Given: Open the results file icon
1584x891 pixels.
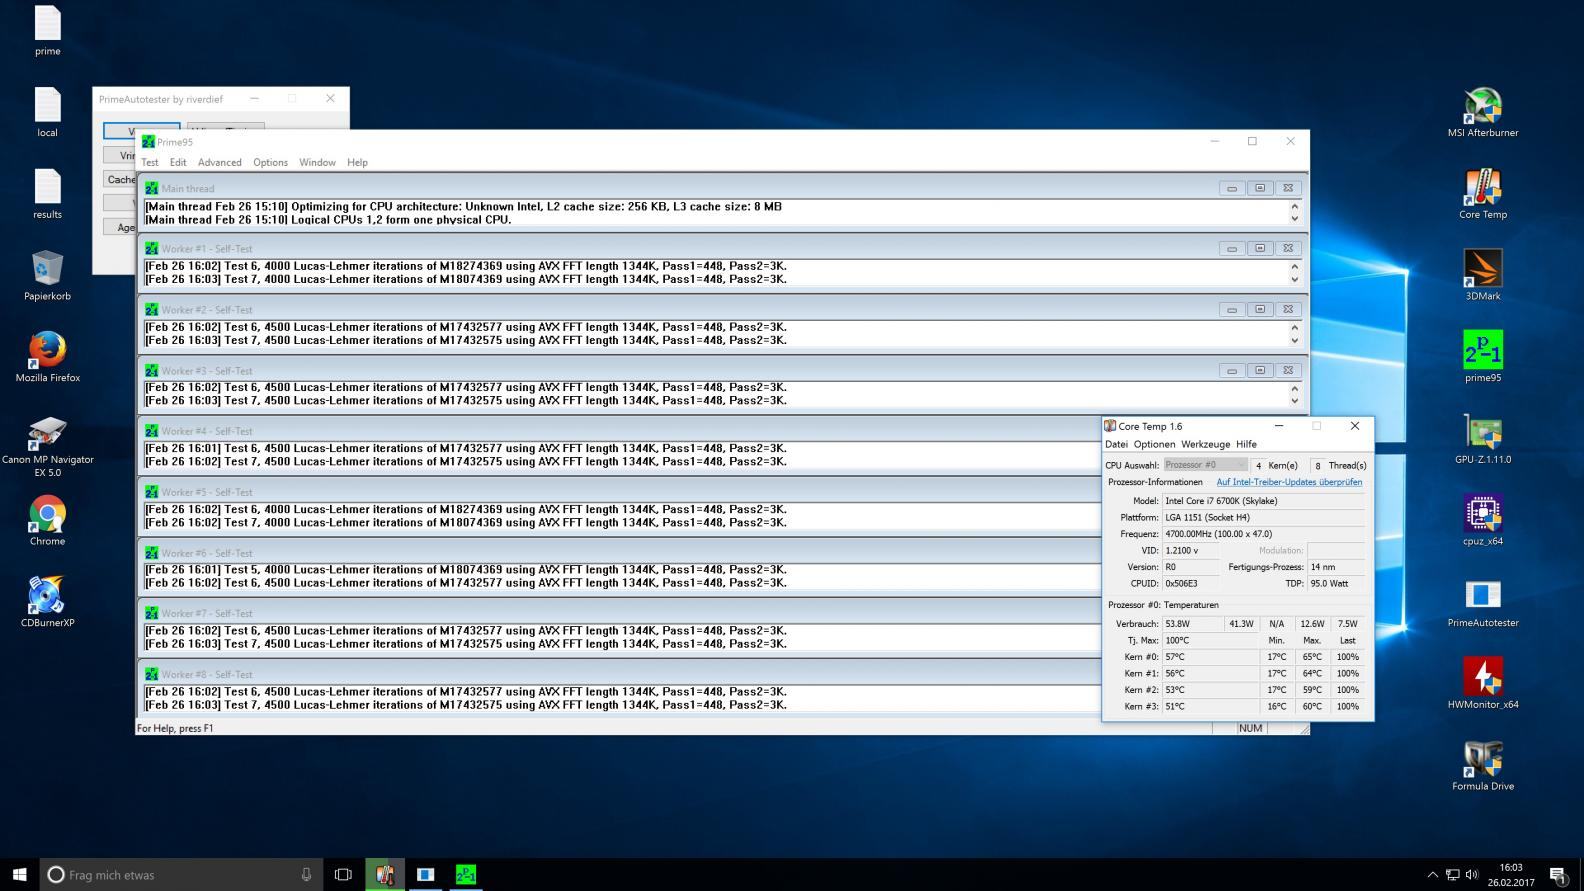Looking at the screenshot, I should click(47, 194).
